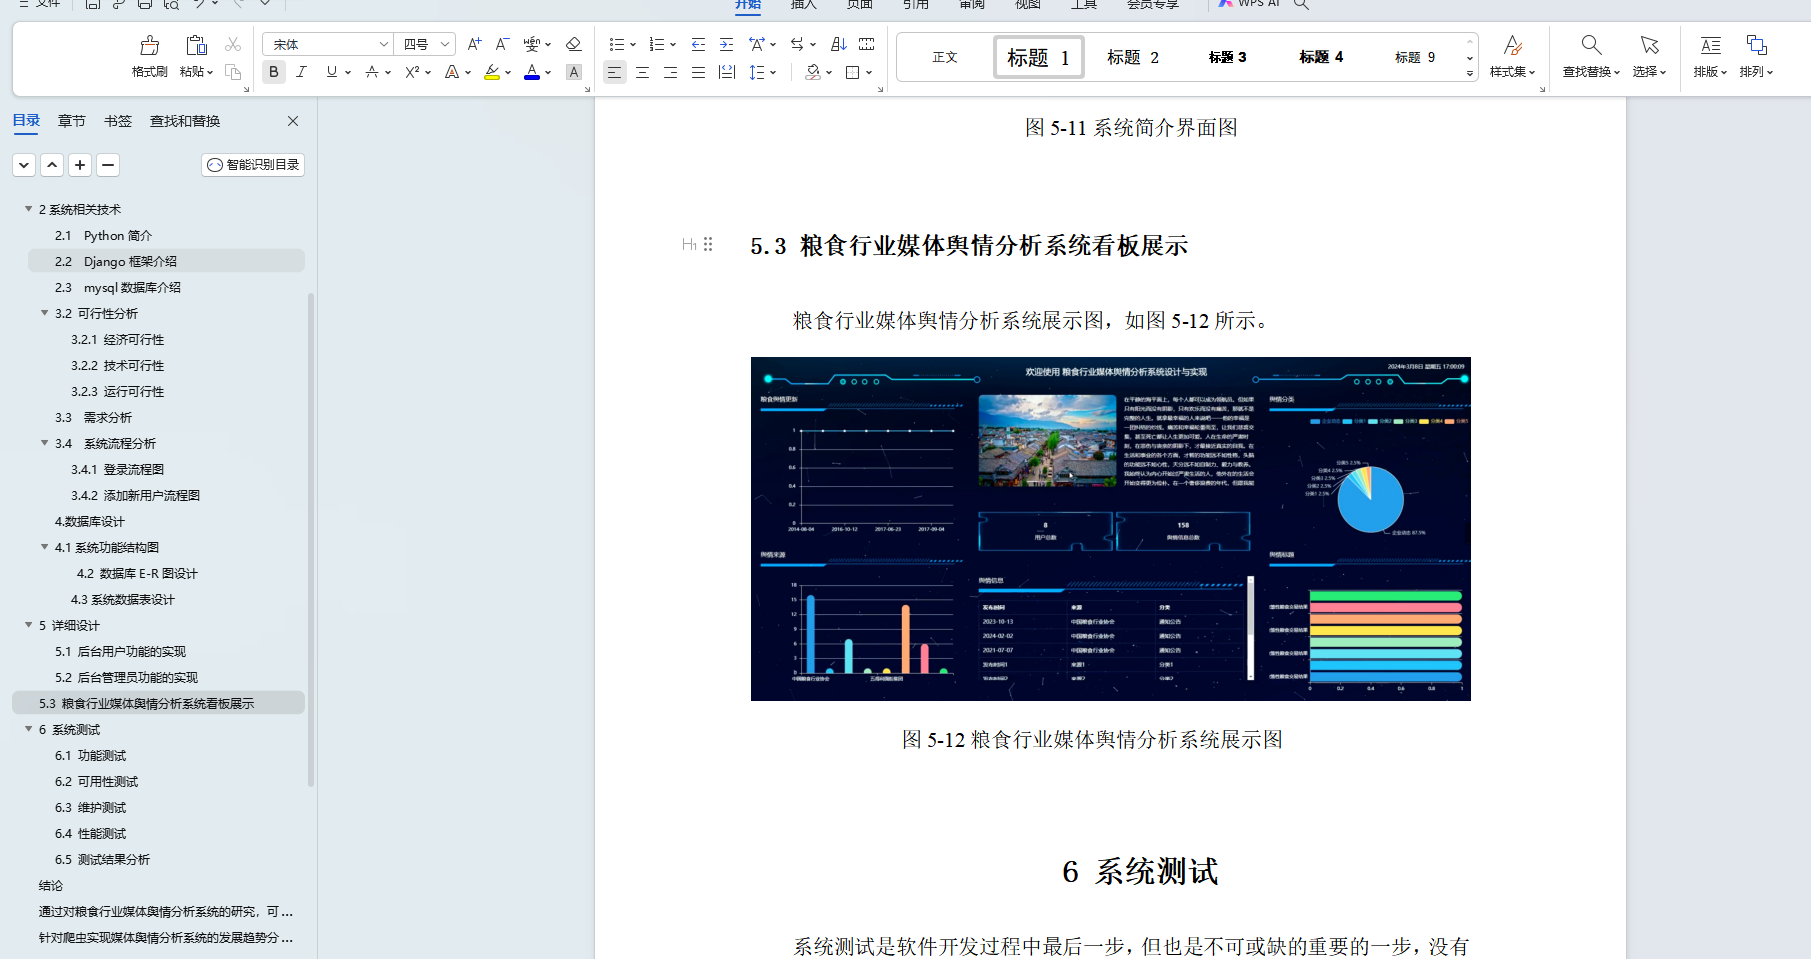Toggle character shading A button
This screenshot has width=1811, height=959.
[573, 72]
